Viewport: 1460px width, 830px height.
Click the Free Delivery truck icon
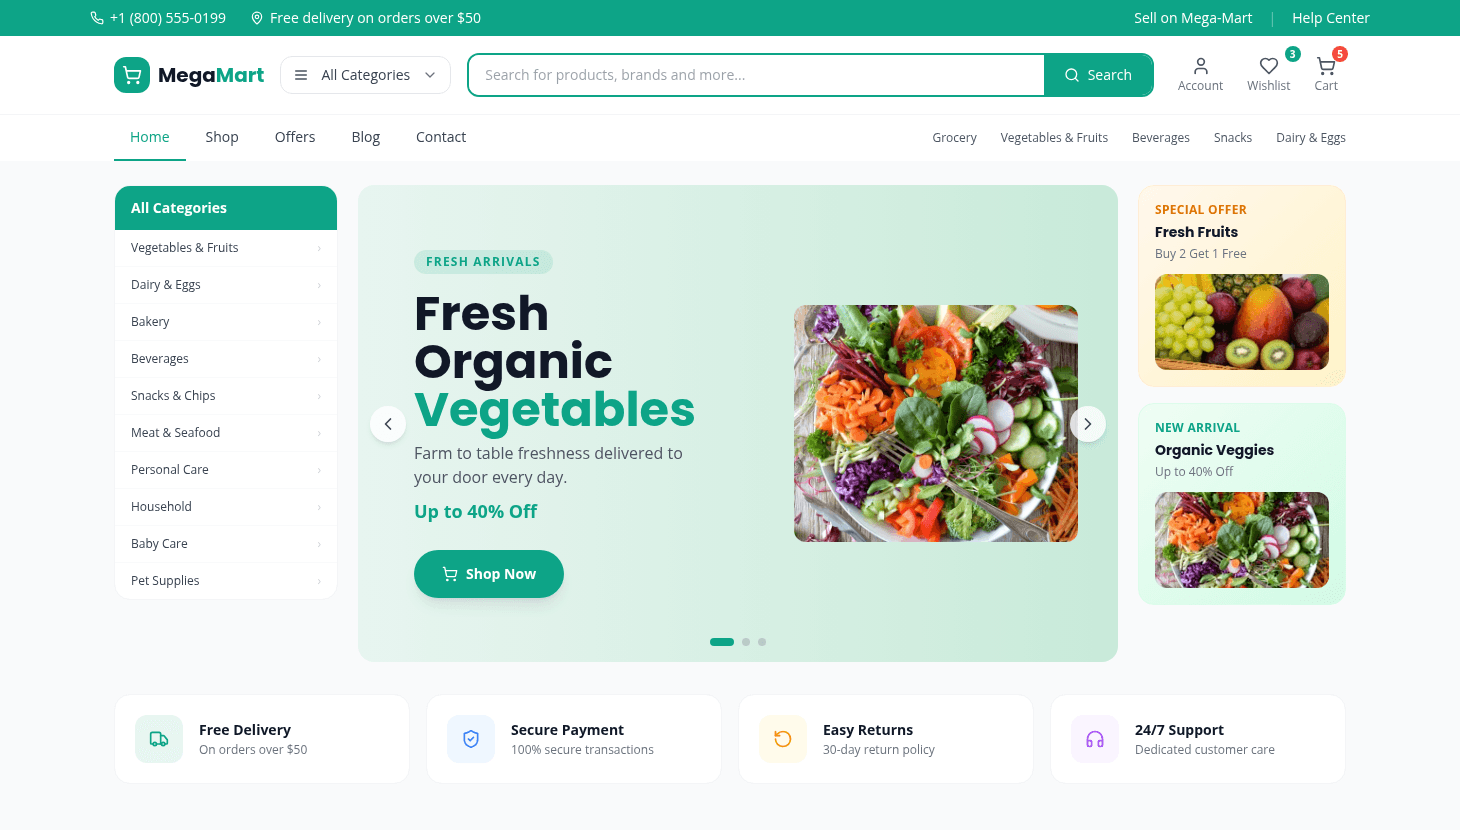[x=159, y=739]
